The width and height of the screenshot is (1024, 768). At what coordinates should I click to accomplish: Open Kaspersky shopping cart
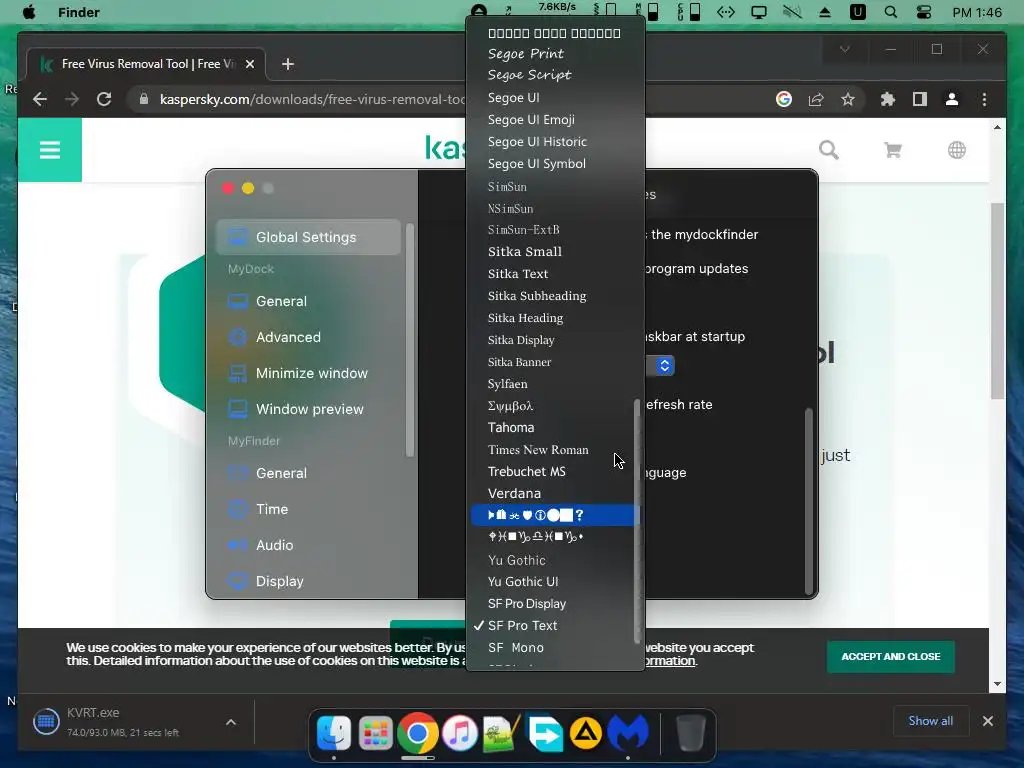893,150
